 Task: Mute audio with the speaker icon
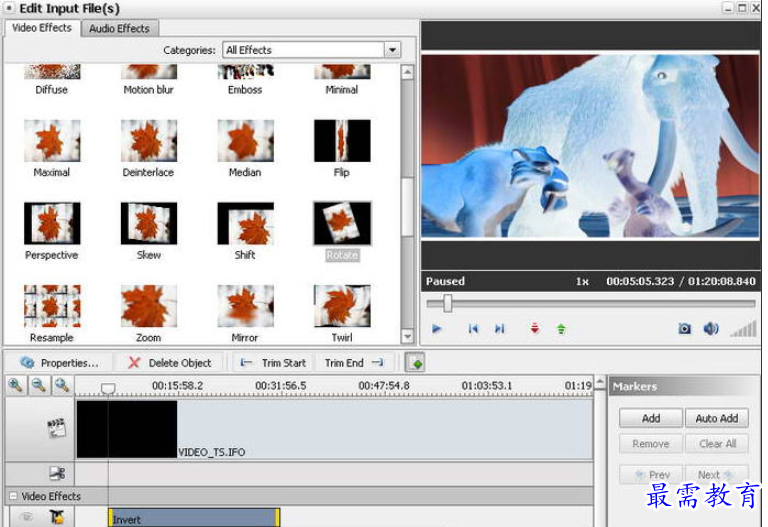point(711,328)
